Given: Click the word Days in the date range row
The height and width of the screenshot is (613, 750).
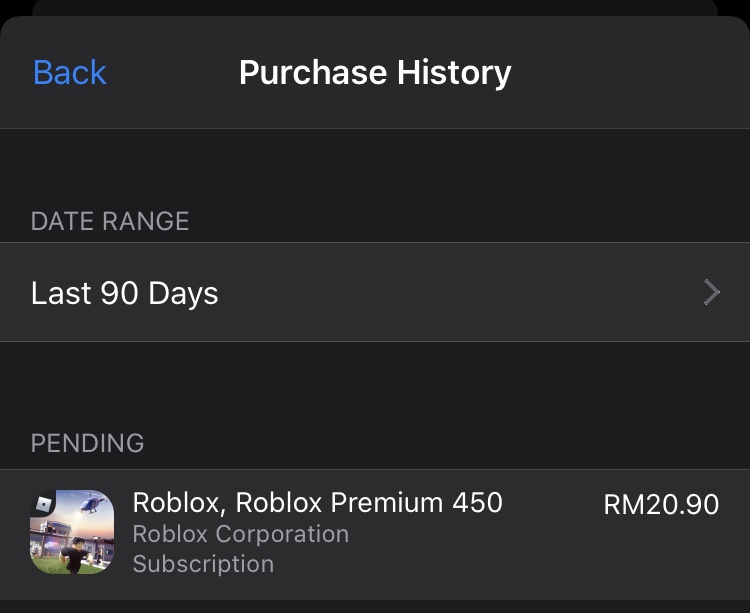Looking at the screenshot, I should [183, 294].
